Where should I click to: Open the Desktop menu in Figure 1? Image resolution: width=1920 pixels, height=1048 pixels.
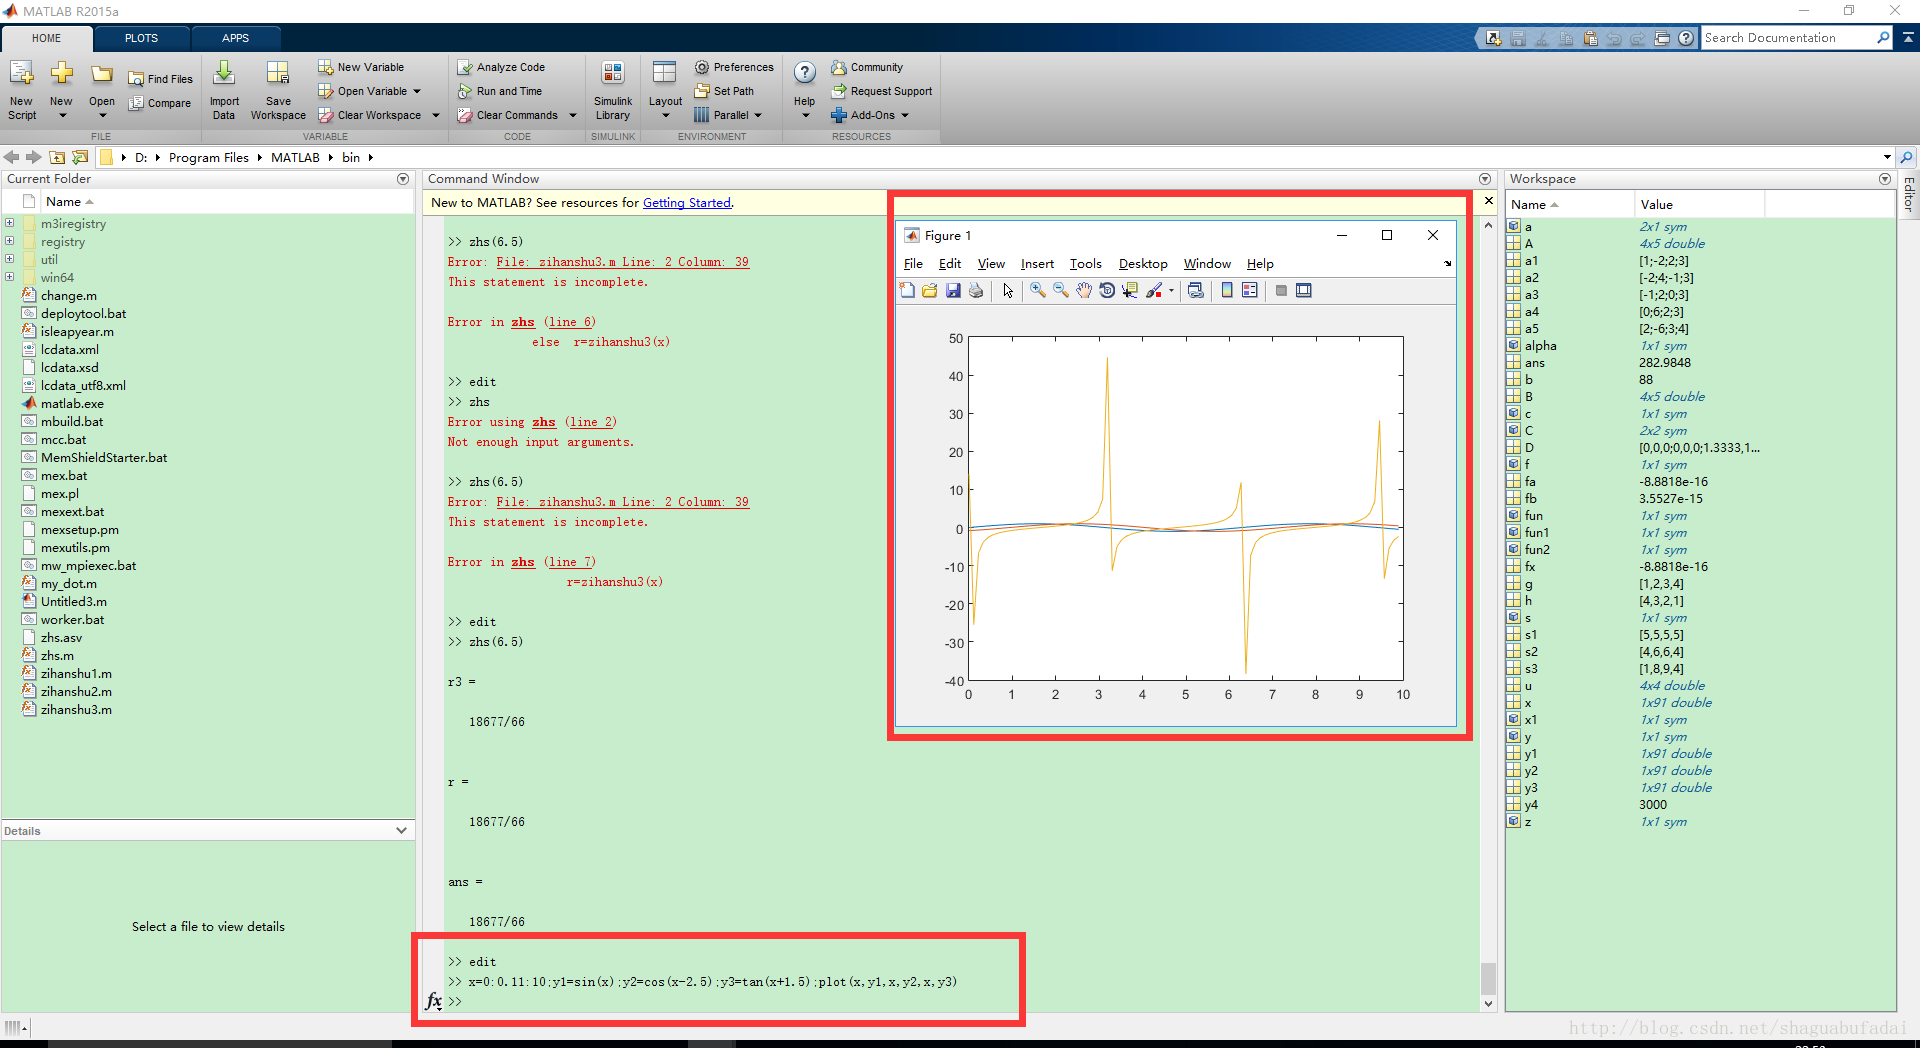pos(1143,264)
